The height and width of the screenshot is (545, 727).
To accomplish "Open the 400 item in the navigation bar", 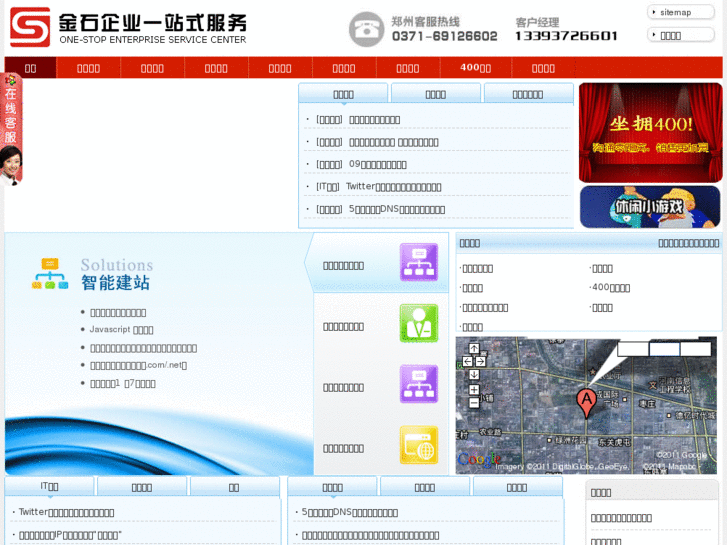I will (x=475, y=68).
